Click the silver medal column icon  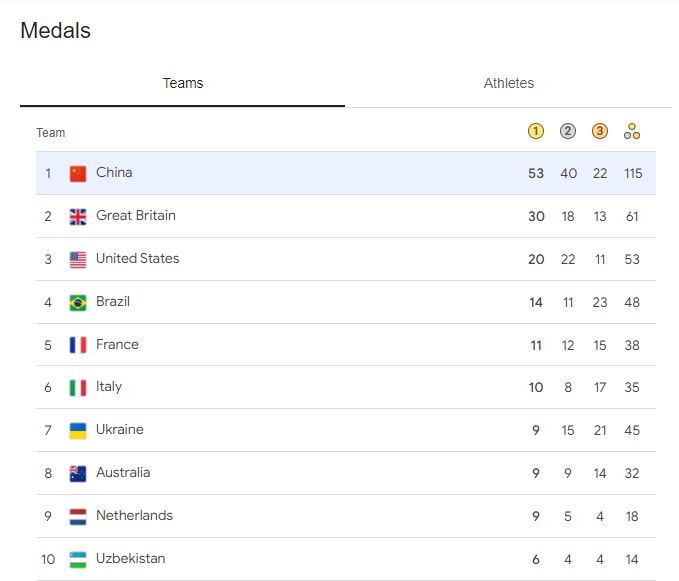pos(568,131)
